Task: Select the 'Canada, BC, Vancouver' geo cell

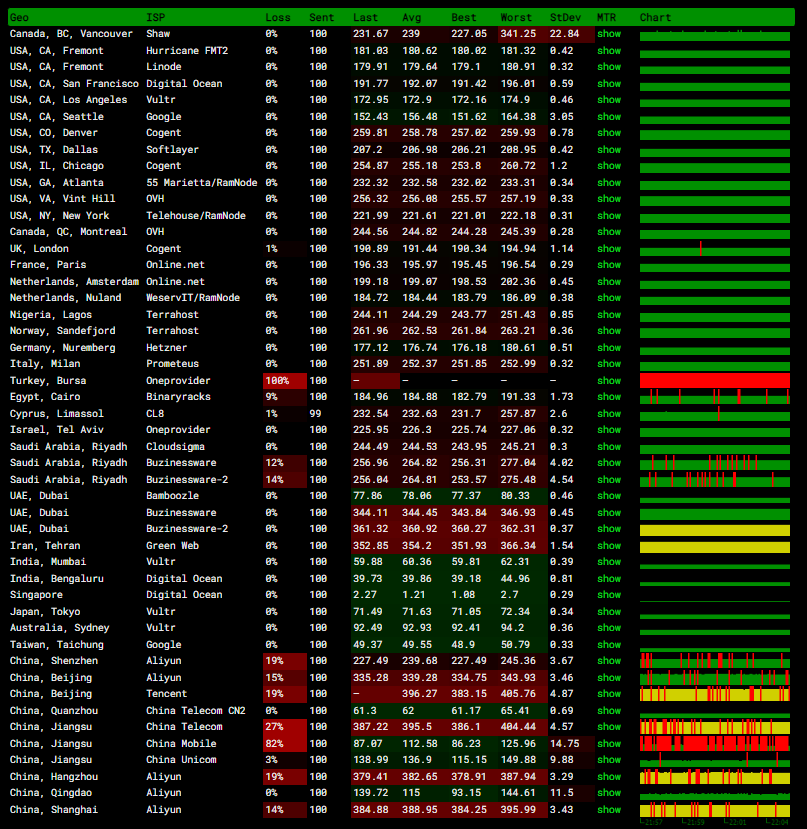Action: tap(71, 34)
